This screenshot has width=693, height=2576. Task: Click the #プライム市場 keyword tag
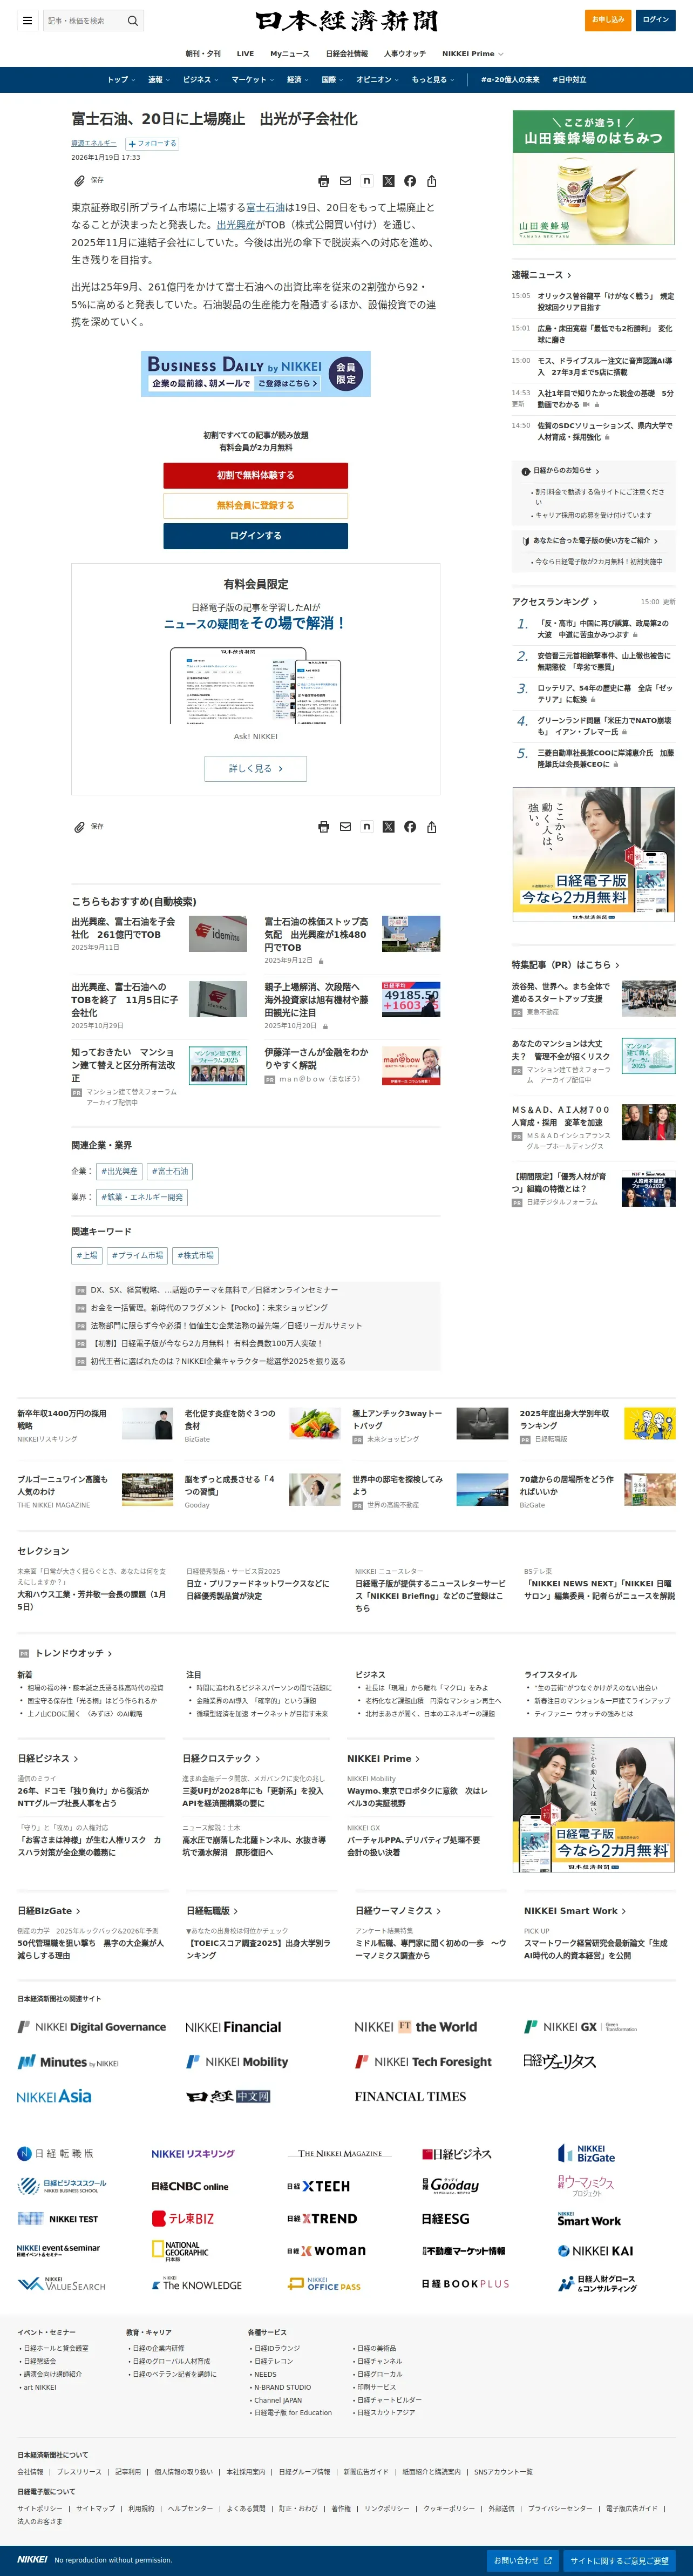coord(137,1255)
